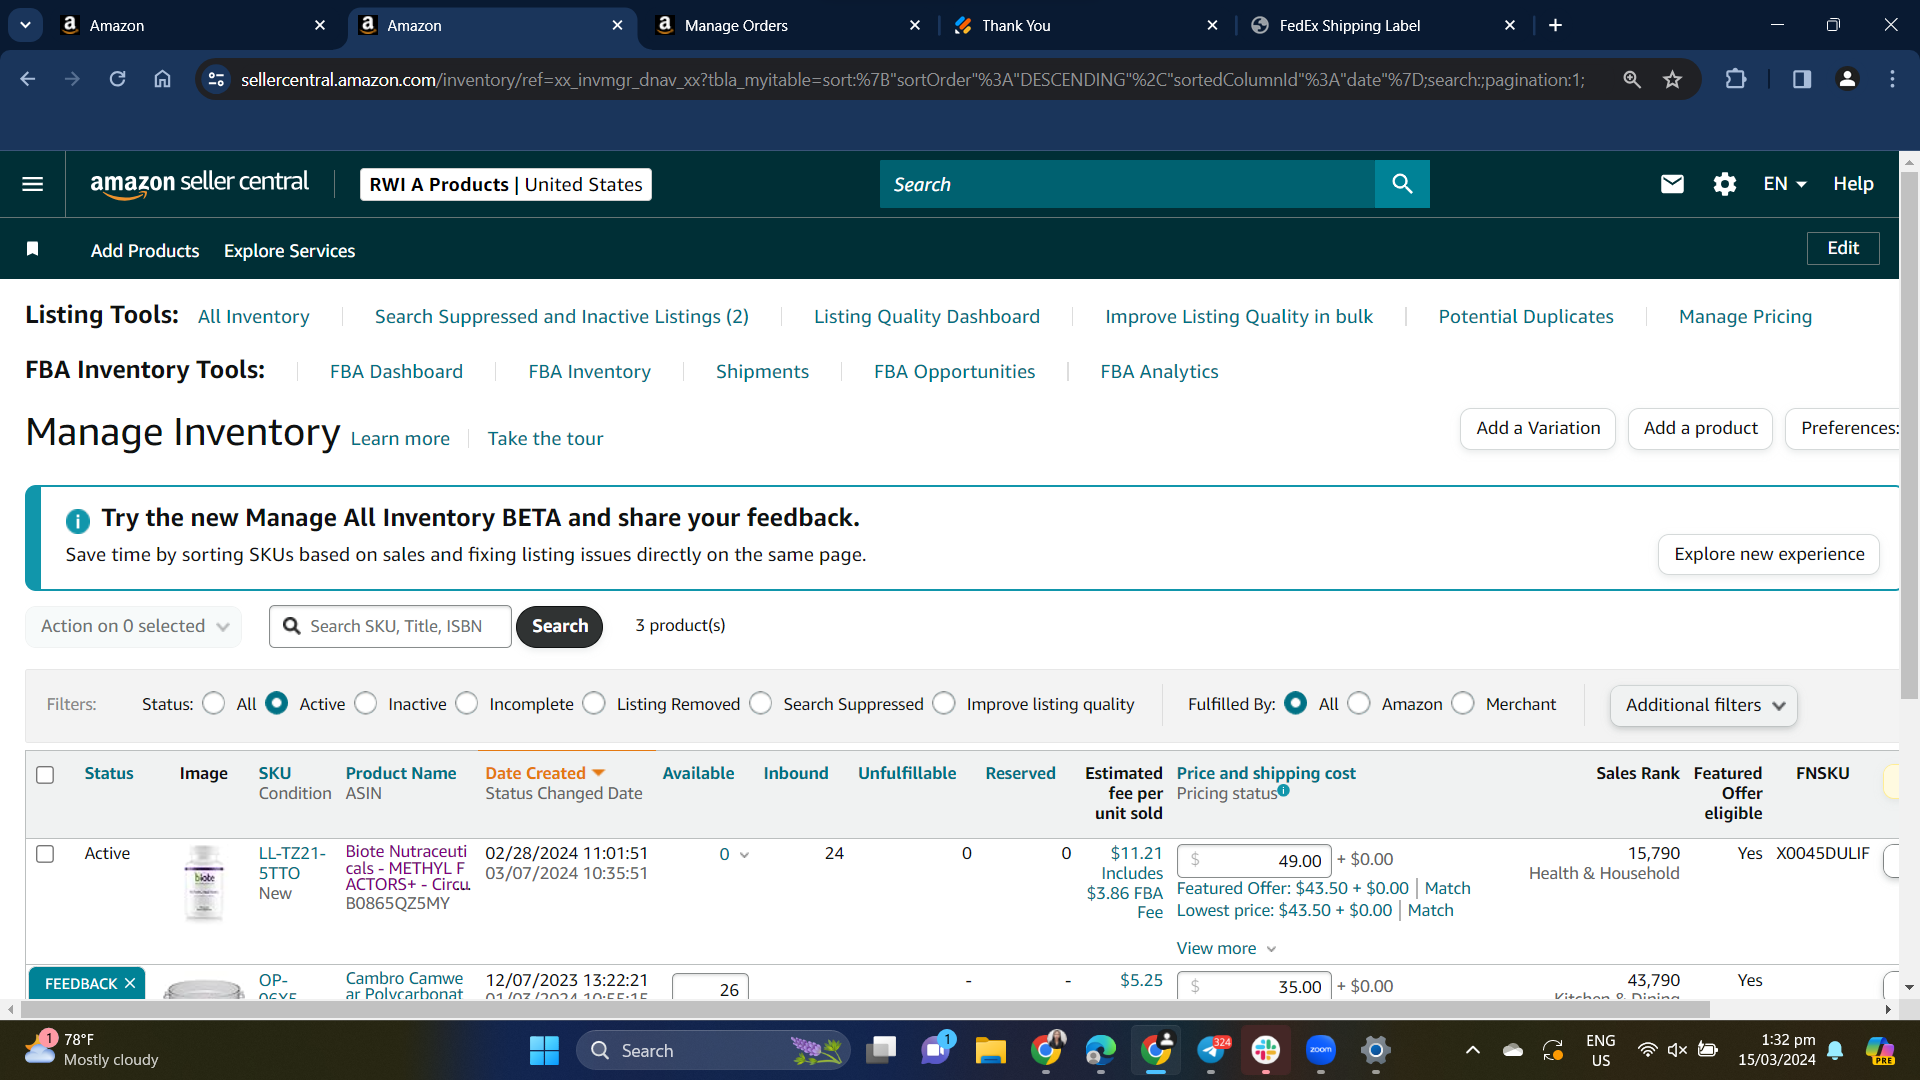Open the Seller Central hamburger menu
Image resolution: width=1920 pixels, height=1080 pixels.
[x=32, y=184]
